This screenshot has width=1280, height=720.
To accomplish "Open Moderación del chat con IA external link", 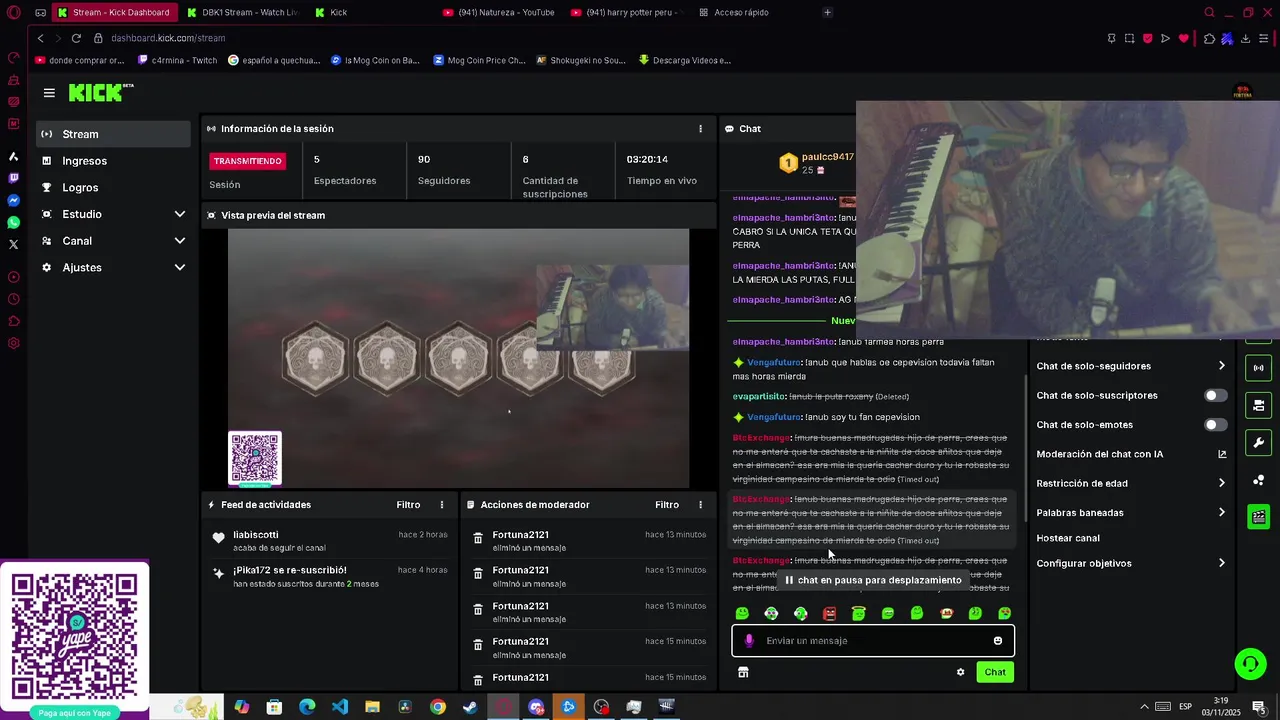I will (x=1222, y=454).
